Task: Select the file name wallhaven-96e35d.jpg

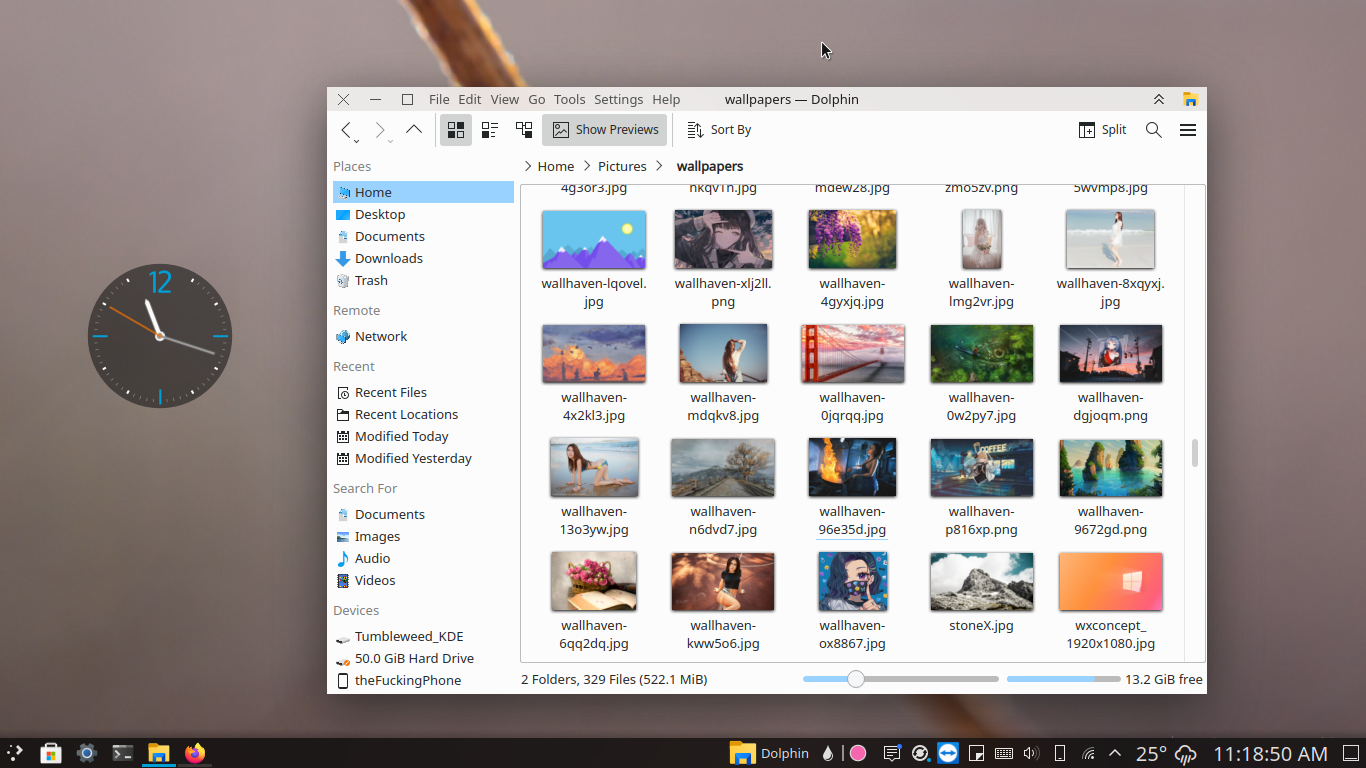Action: pos(852,521)
